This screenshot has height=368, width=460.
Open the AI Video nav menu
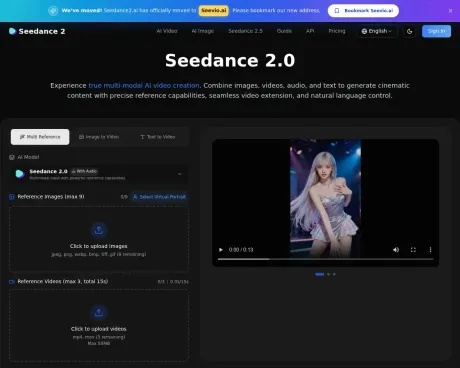tap(167, 31)
